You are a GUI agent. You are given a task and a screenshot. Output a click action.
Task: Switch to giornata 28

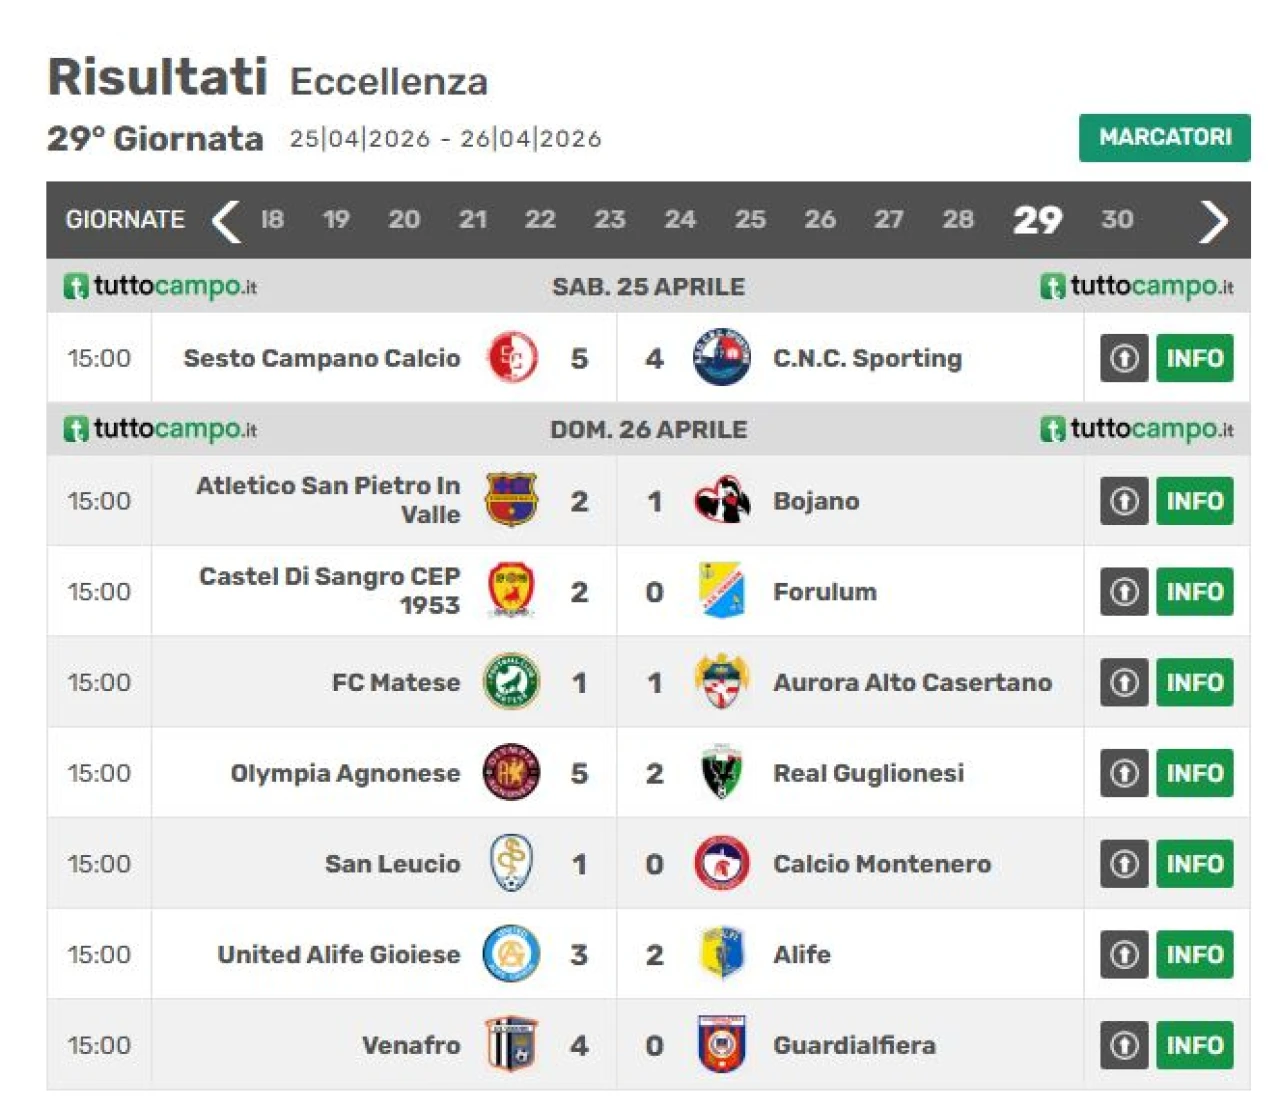(957, 220)
